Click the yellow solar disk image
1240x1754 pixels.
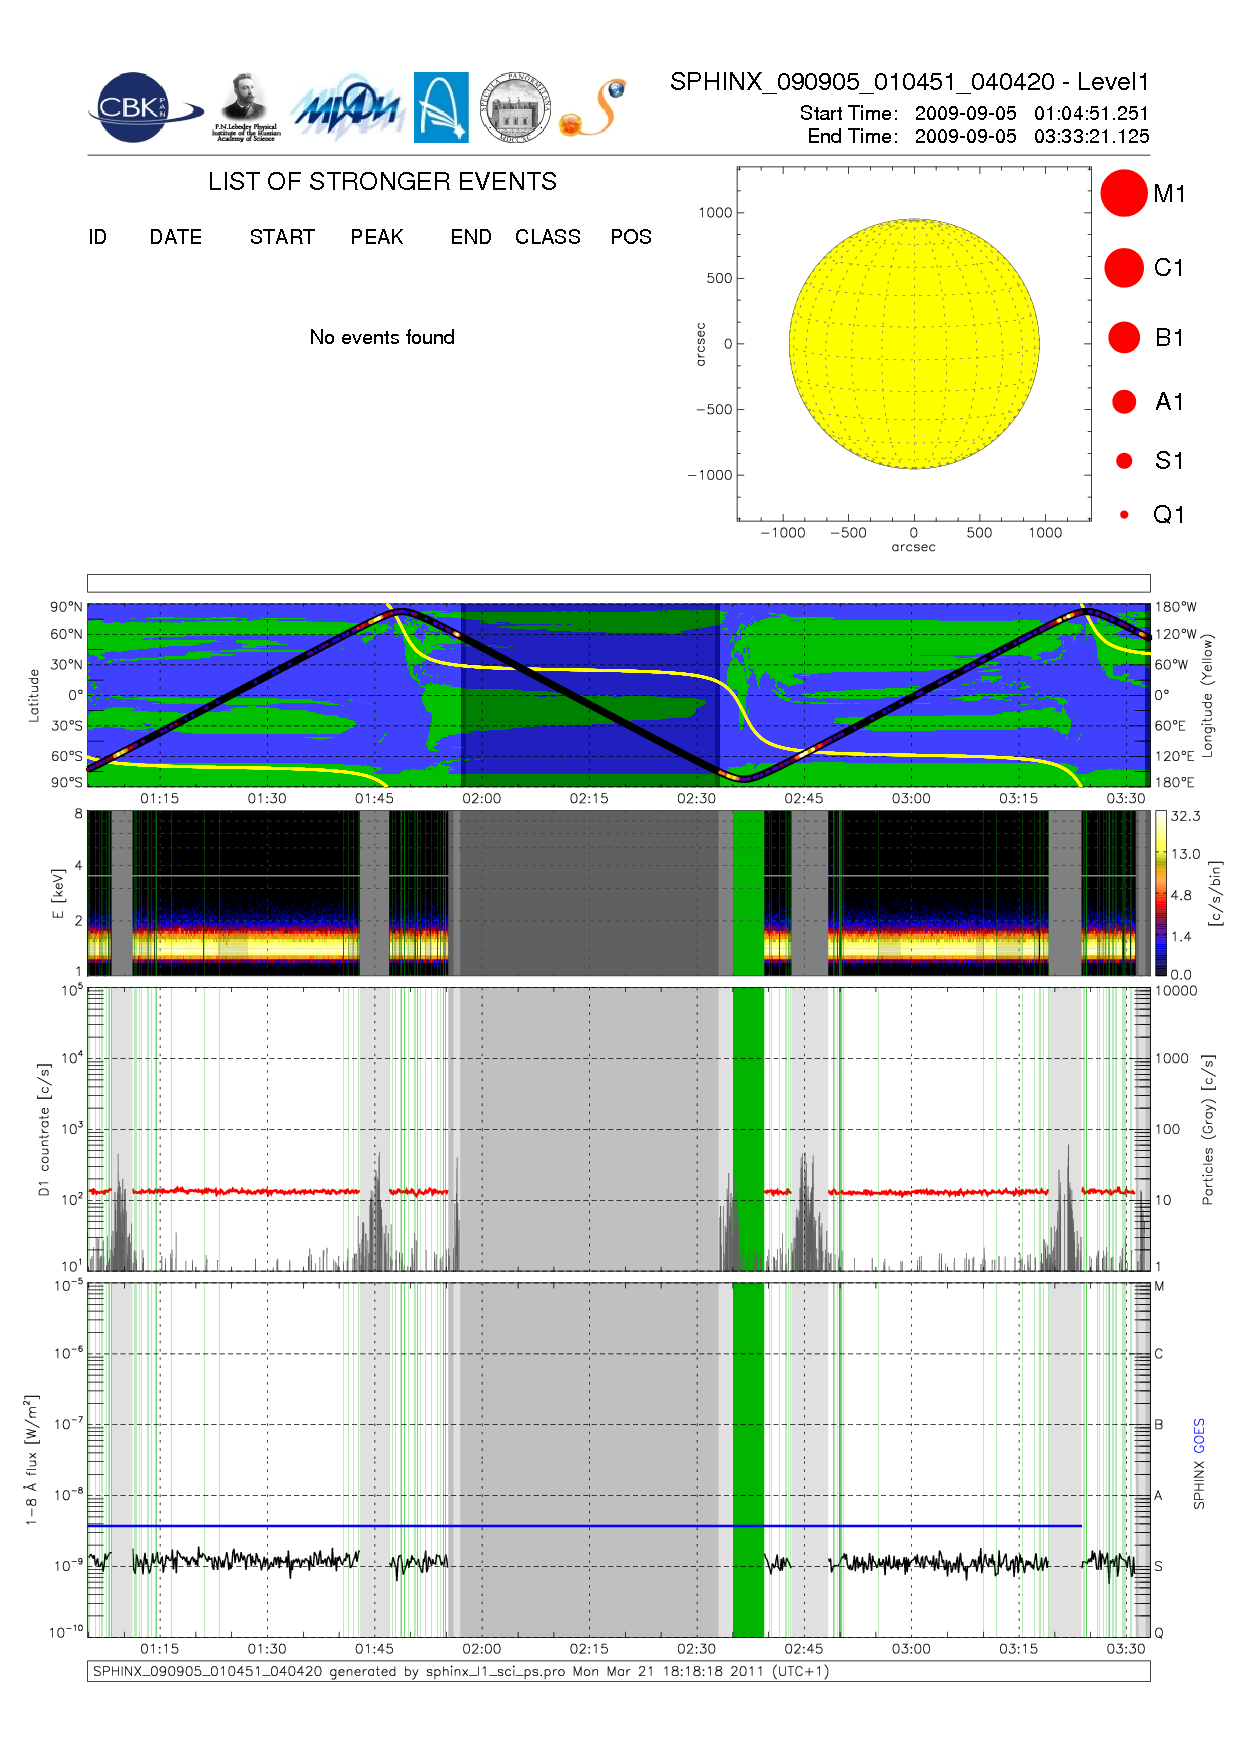click(x=914, y=343)
